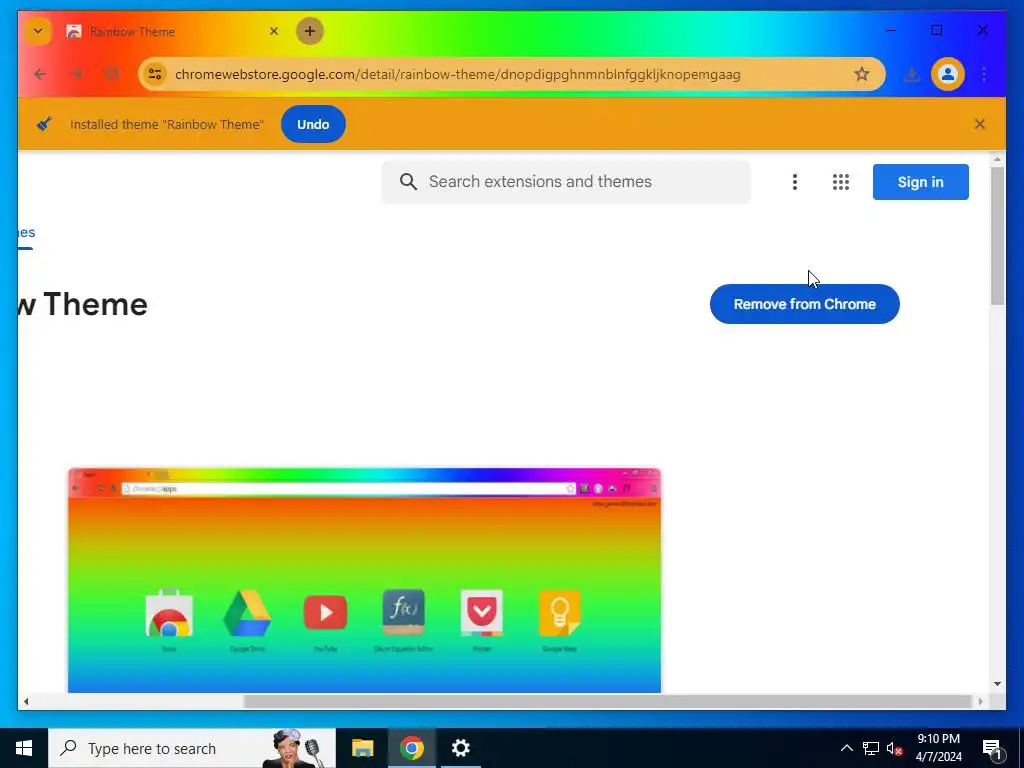This screenshot has height=768, width=1024.
Task: Open the Chrome profile avatar
Action: click(x=948, y=74)
